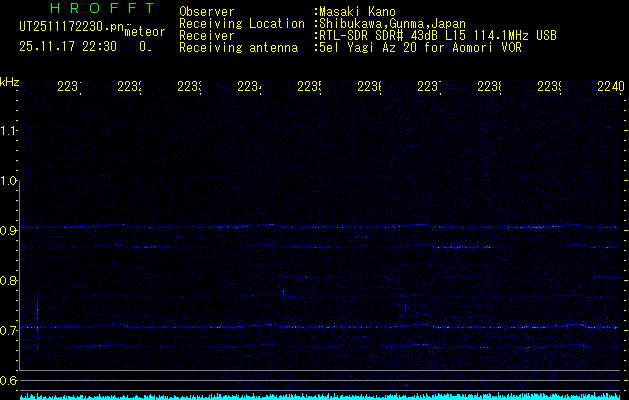Click the 0.6 kHz frequency axis mark
The width and height of the screenshot is (629, 400).
click(10, 381)
